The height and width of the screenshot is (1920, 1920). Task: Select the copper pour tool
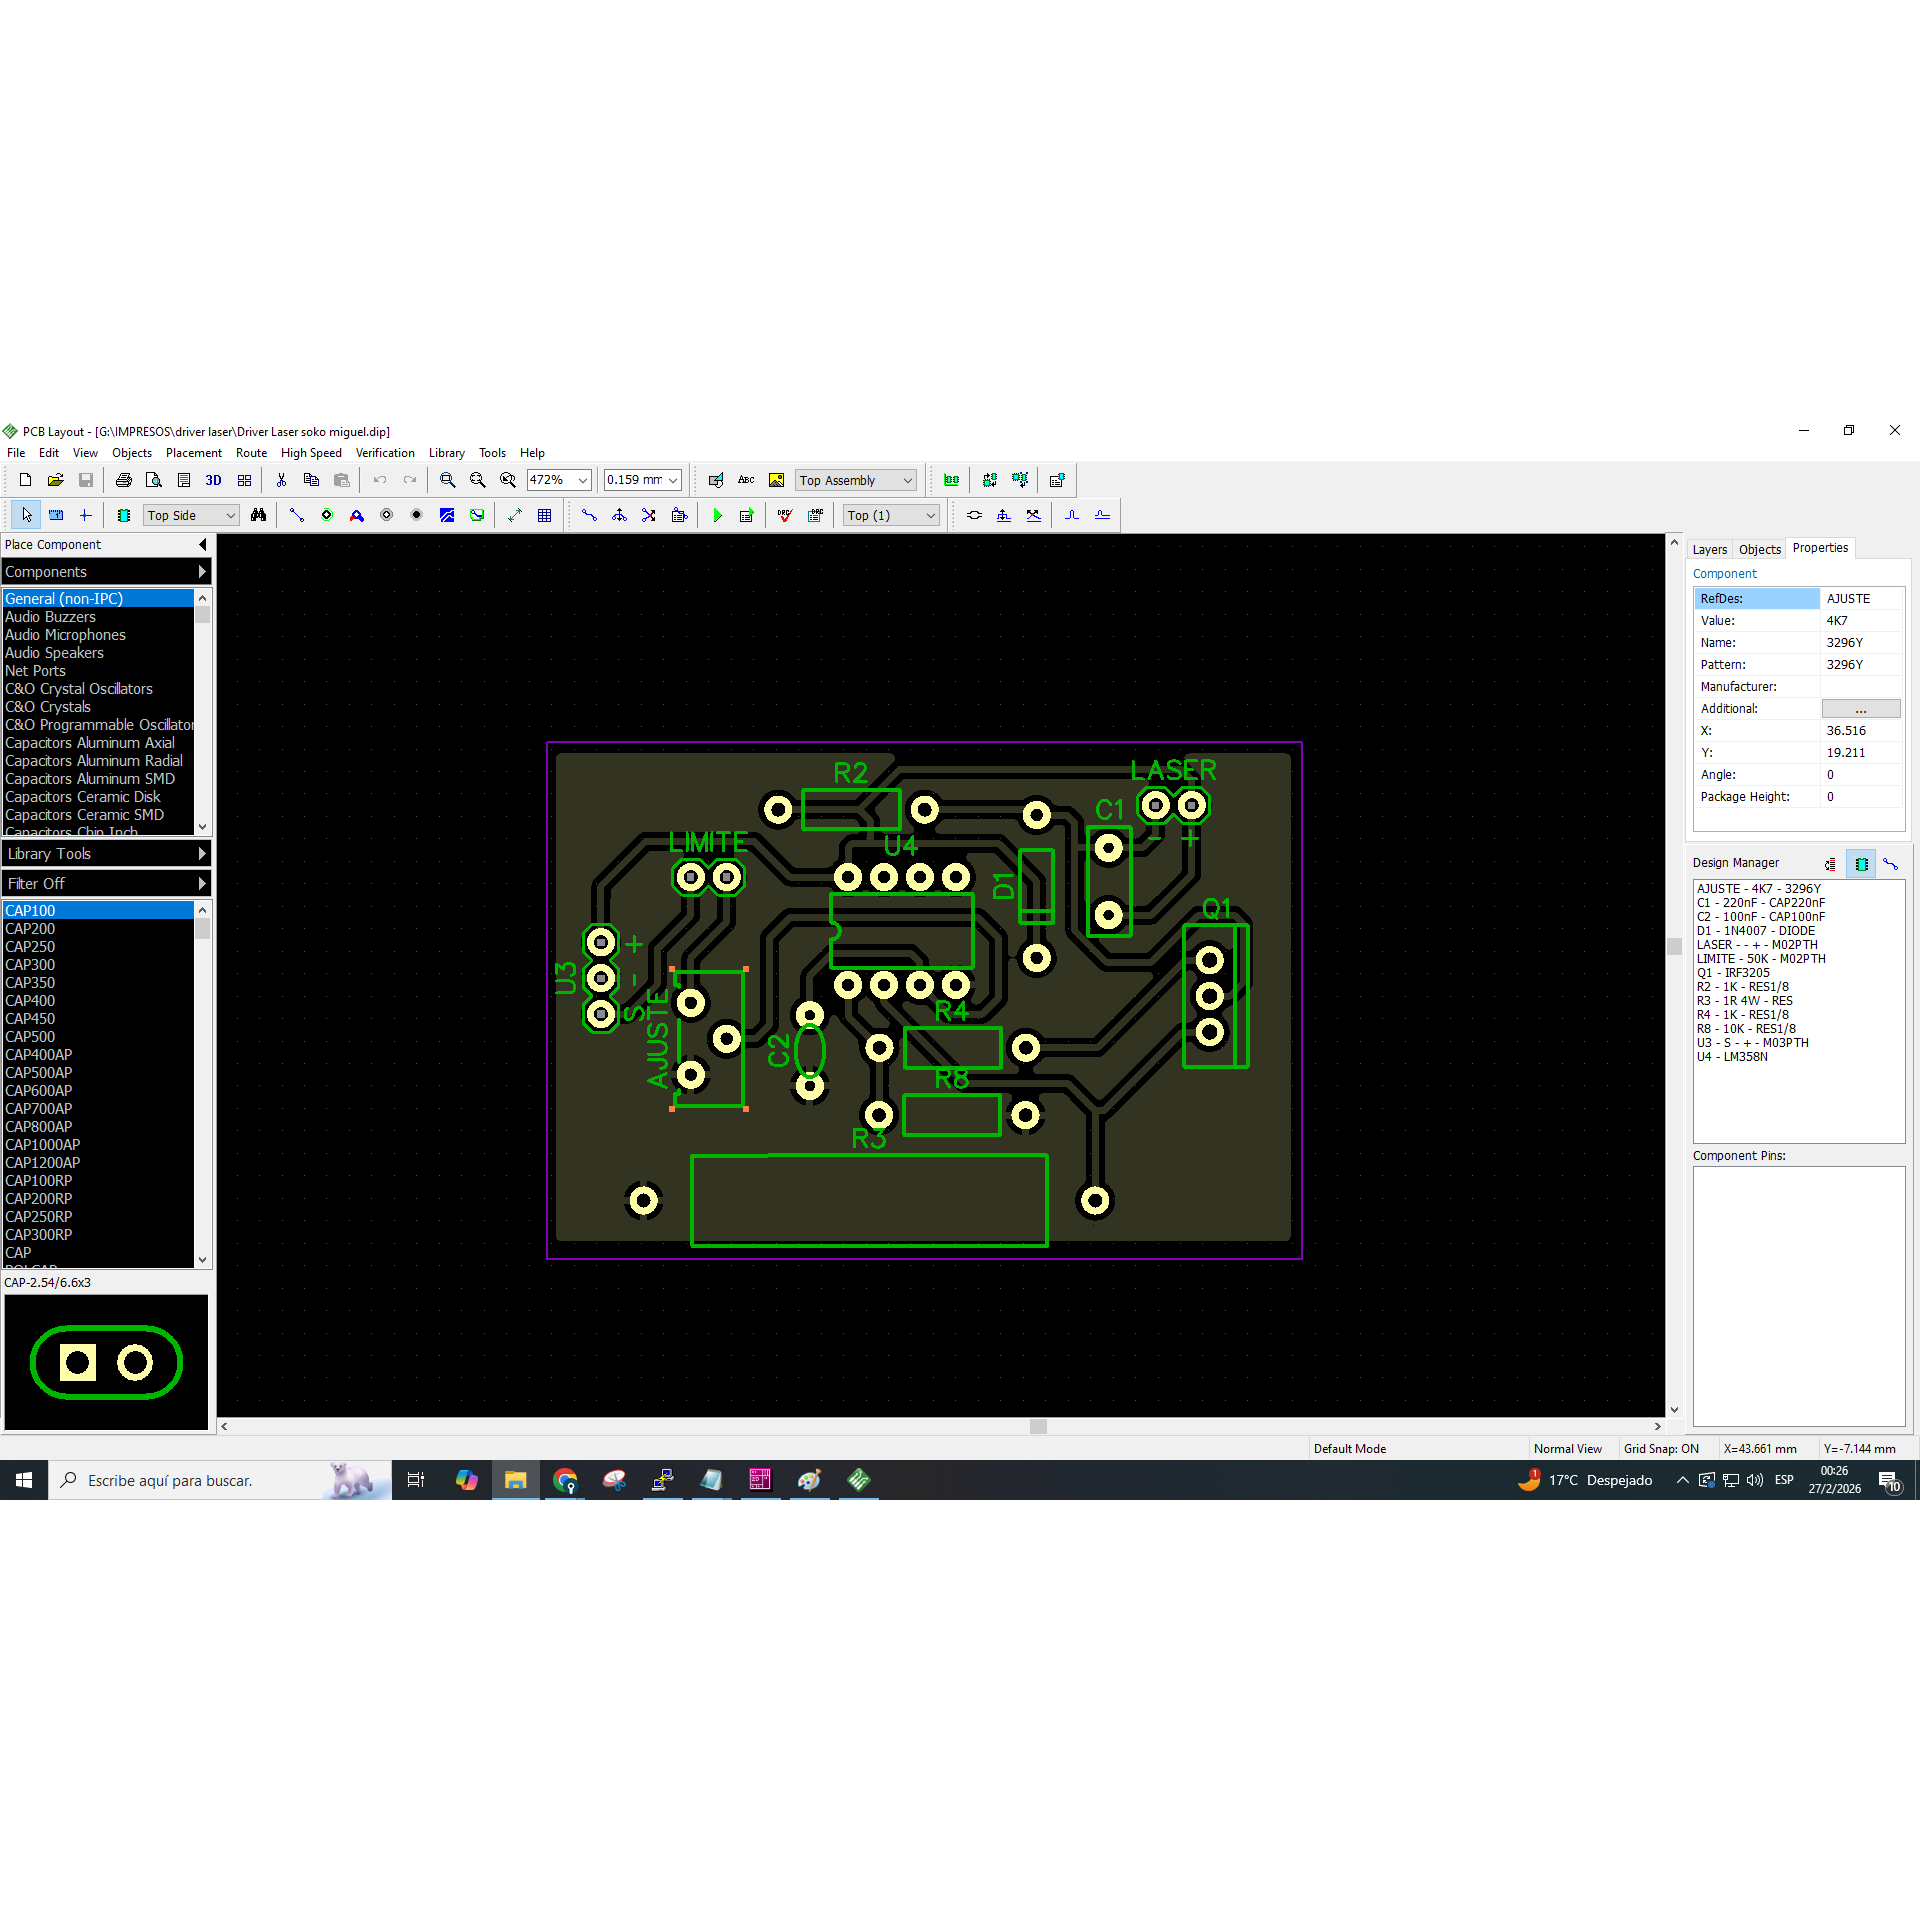click(x=447, y=515)
